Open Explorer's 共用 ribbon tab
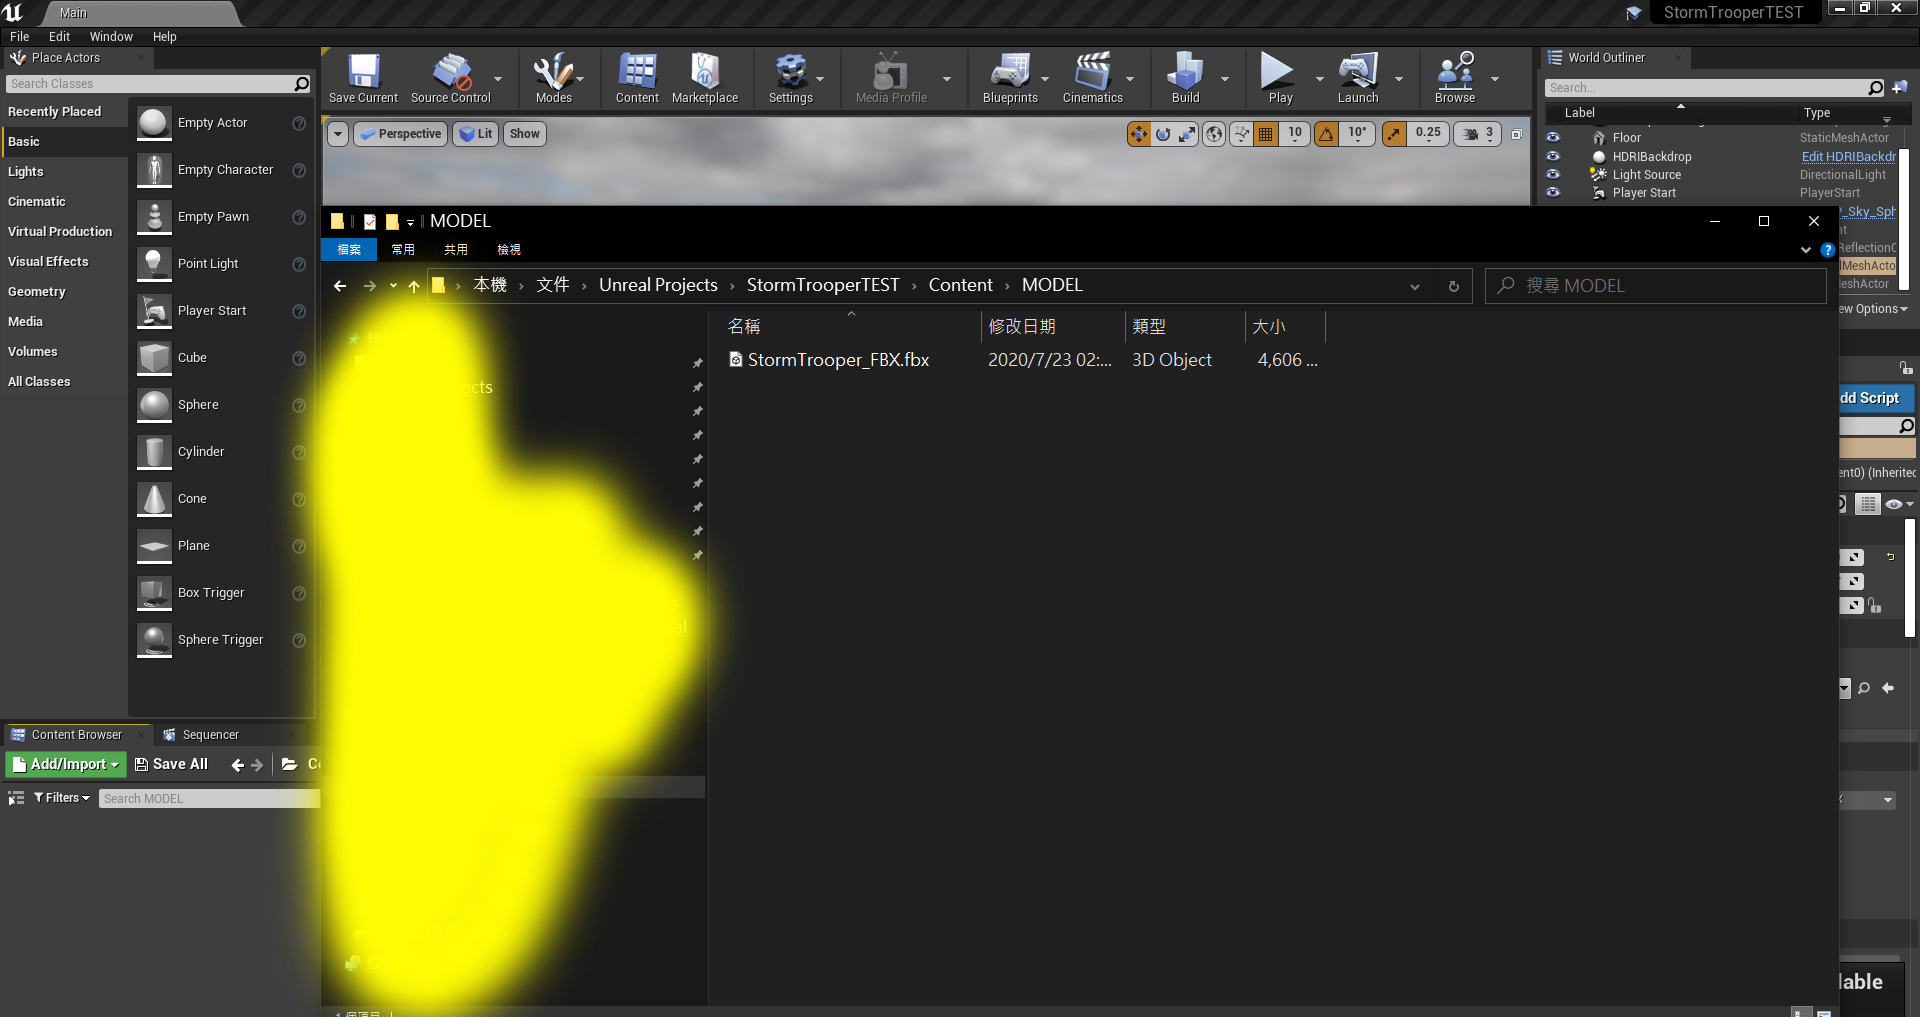 (456, 250)
